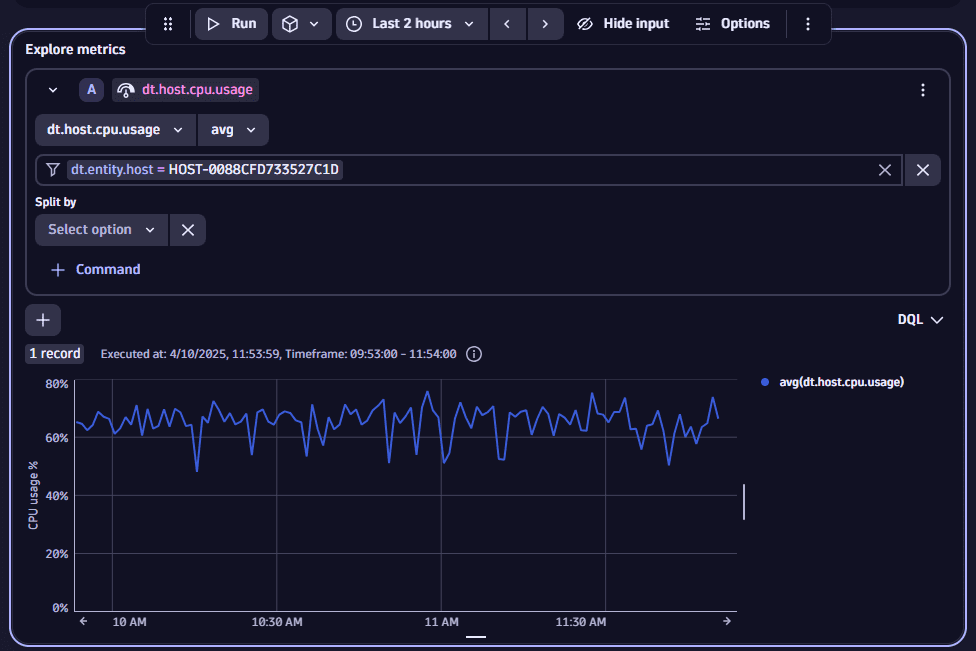The height and width of the screenshot is (651, 976).
Task: Toggle avg(dt.host.cpu.usage) legend series
Action: tap(833, 382)
